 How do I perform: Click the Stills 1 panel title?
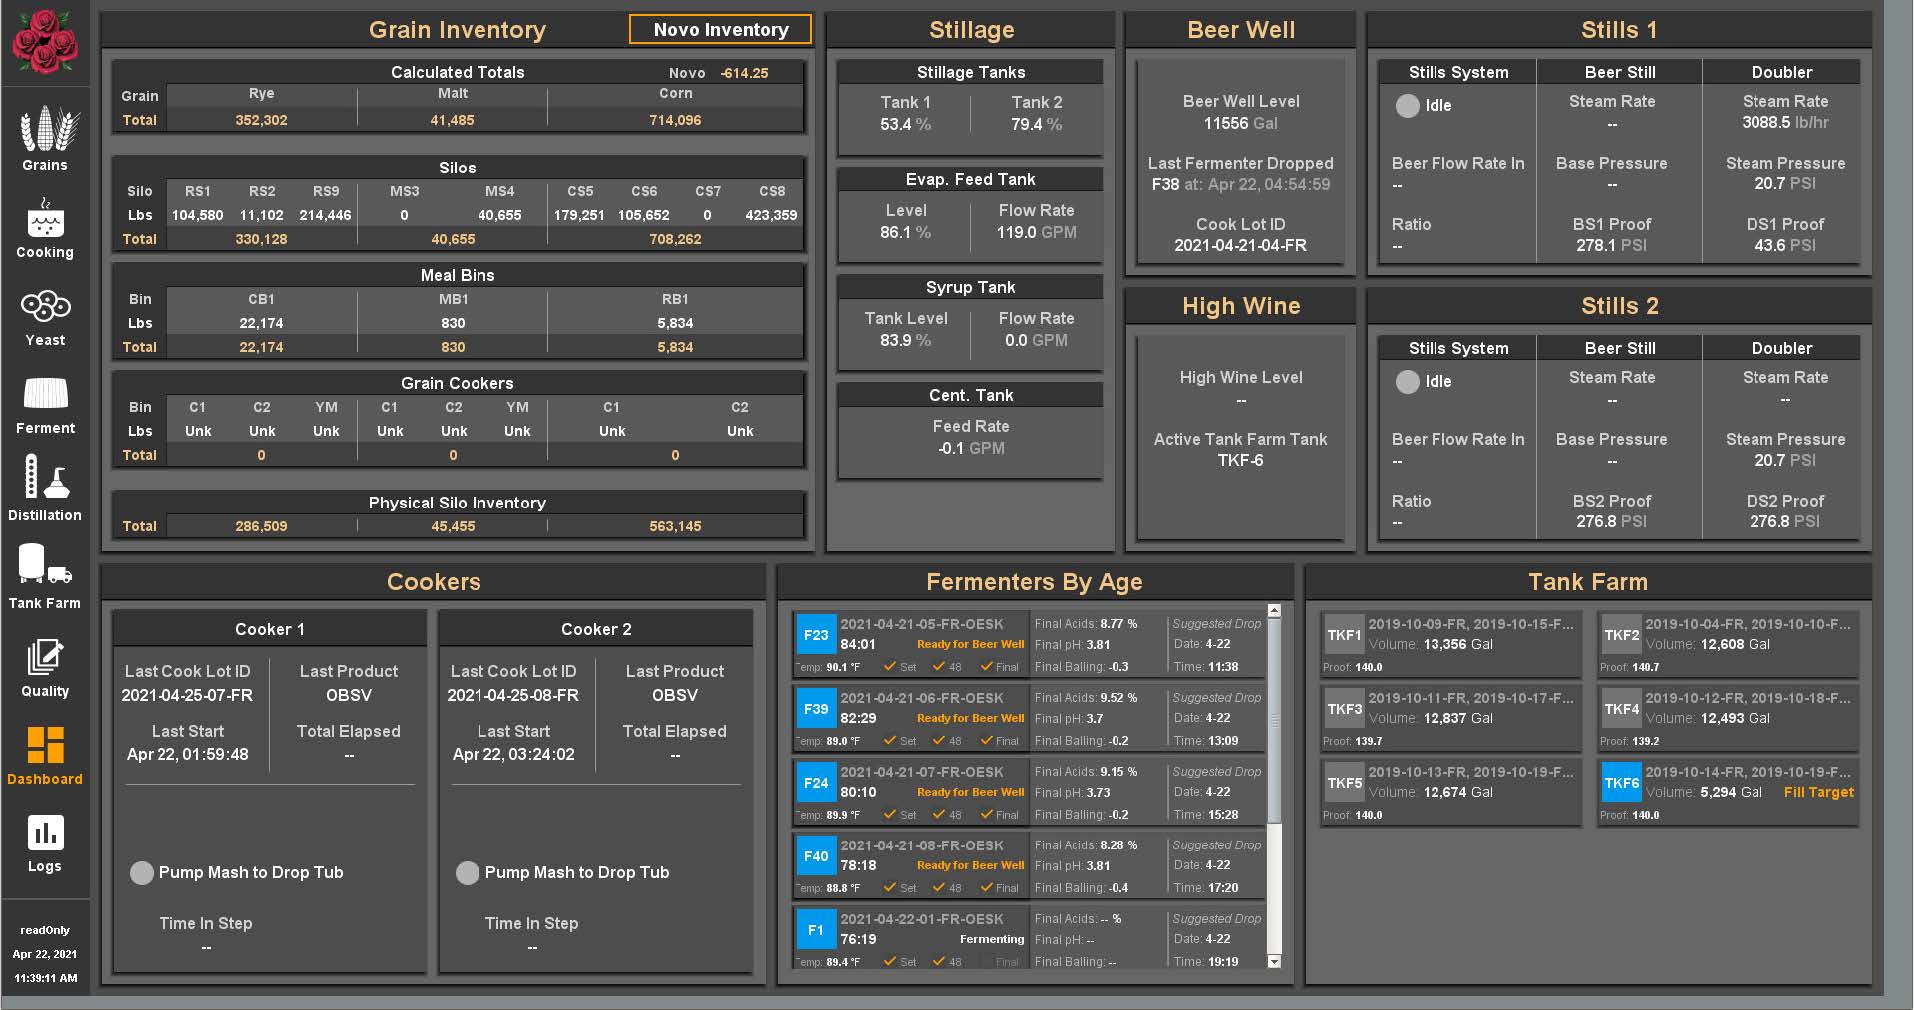point(1619,30)
